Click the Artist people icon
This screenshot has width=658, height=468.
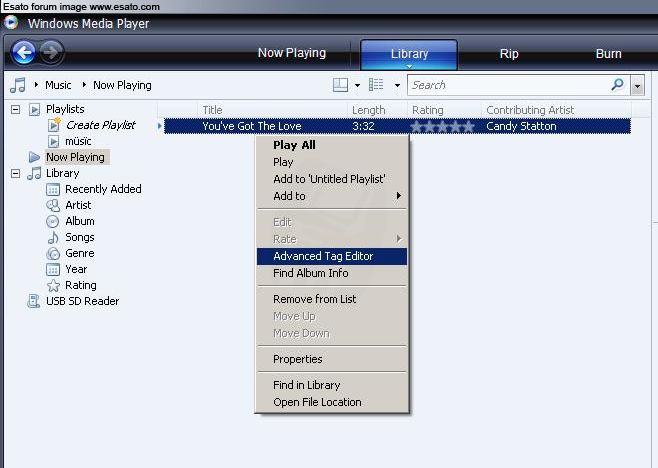tap(53, 206)
